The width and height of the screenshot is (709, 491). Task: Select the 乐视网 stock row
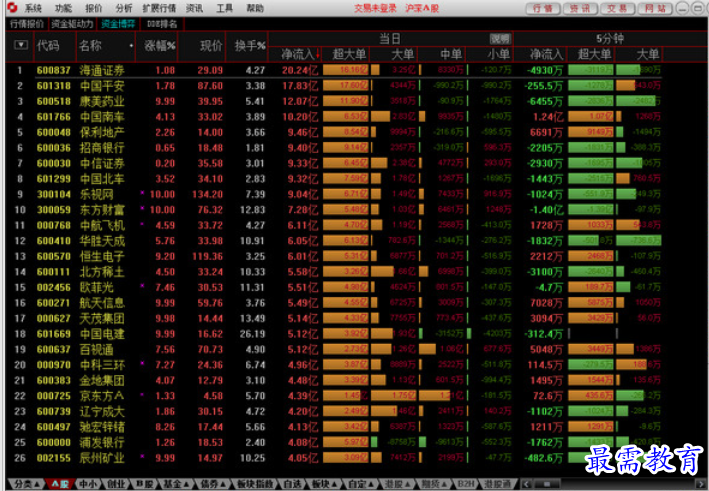[334, 194]
